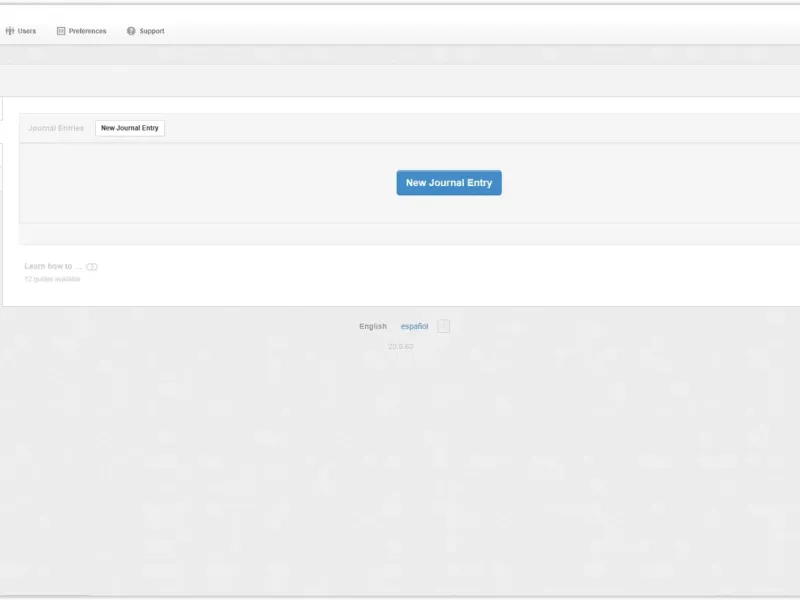Open the Preferences menu label
The height and width of the screenshot is (600, 800).
(87, 31)
